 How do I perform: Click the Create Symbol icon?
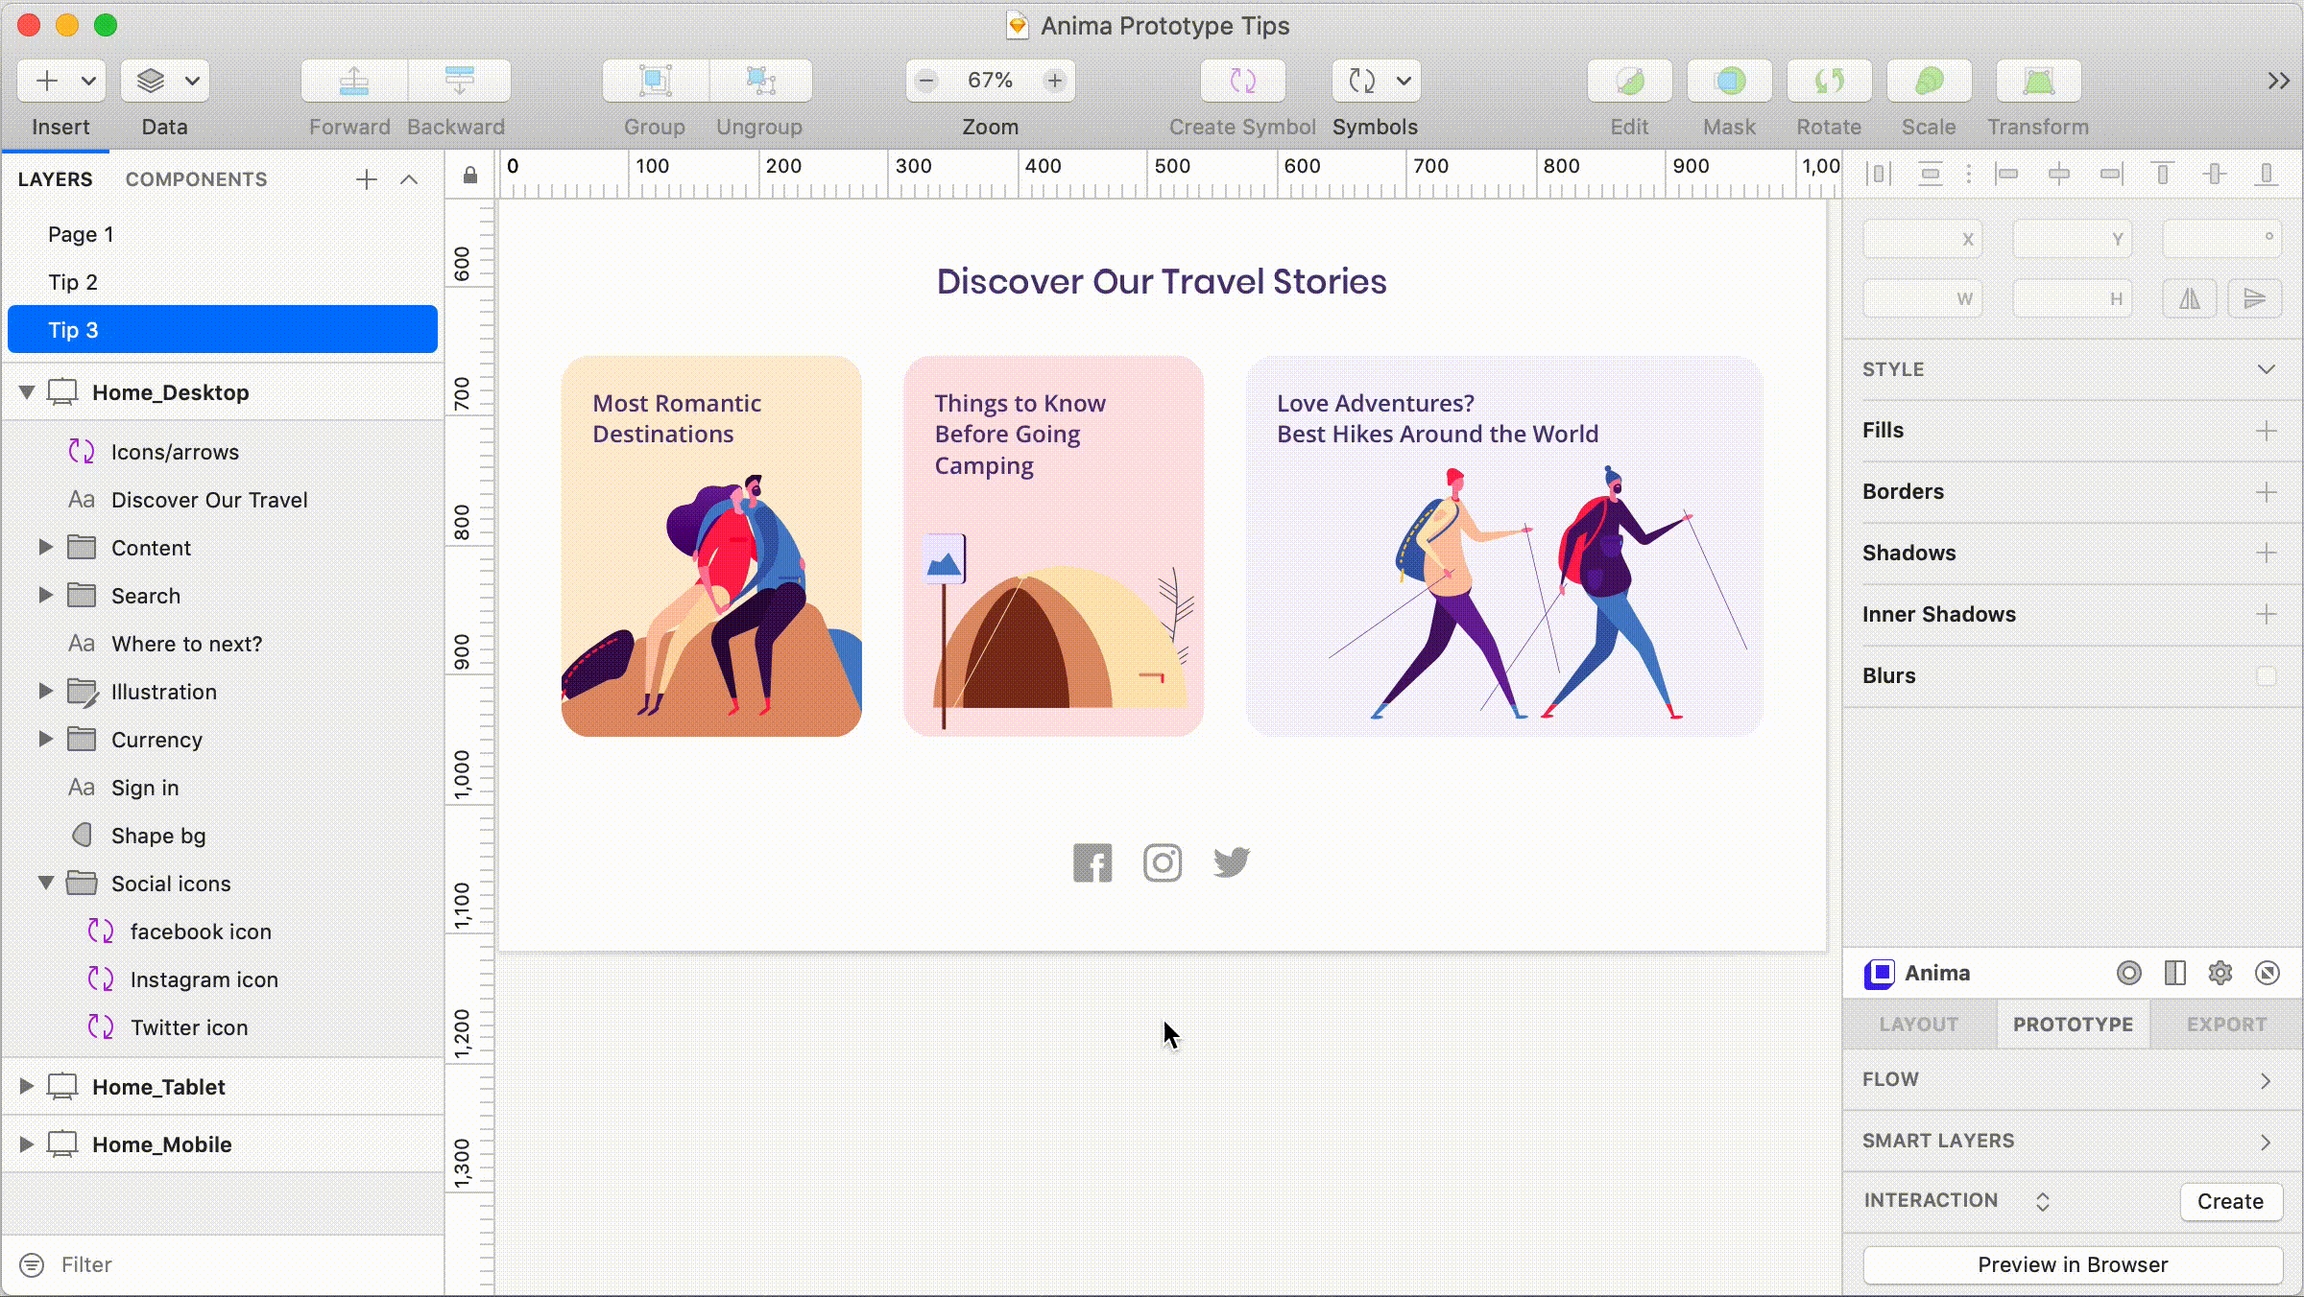point(1242,81)
